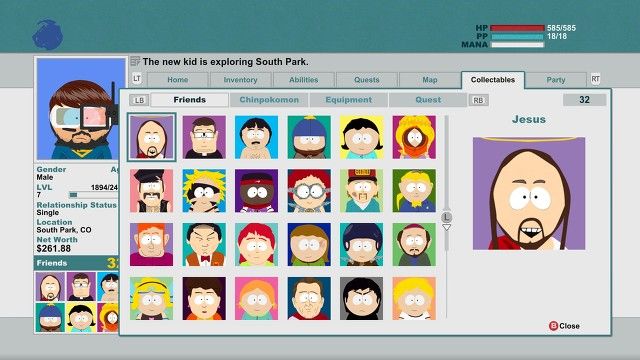Select the Collectables tab
This screenshot has width=640, height=360.
pos(493,80)
